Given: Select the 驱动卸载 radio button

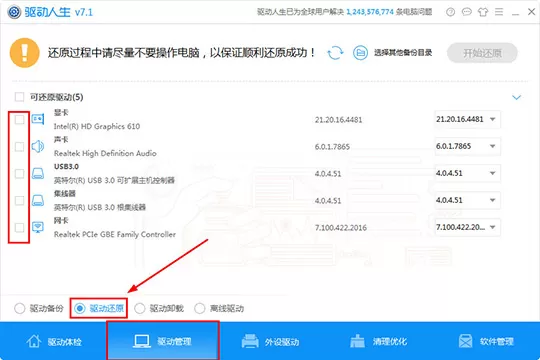Looking at the screenshot, I should pyautogui.click(x=139, y=308).
